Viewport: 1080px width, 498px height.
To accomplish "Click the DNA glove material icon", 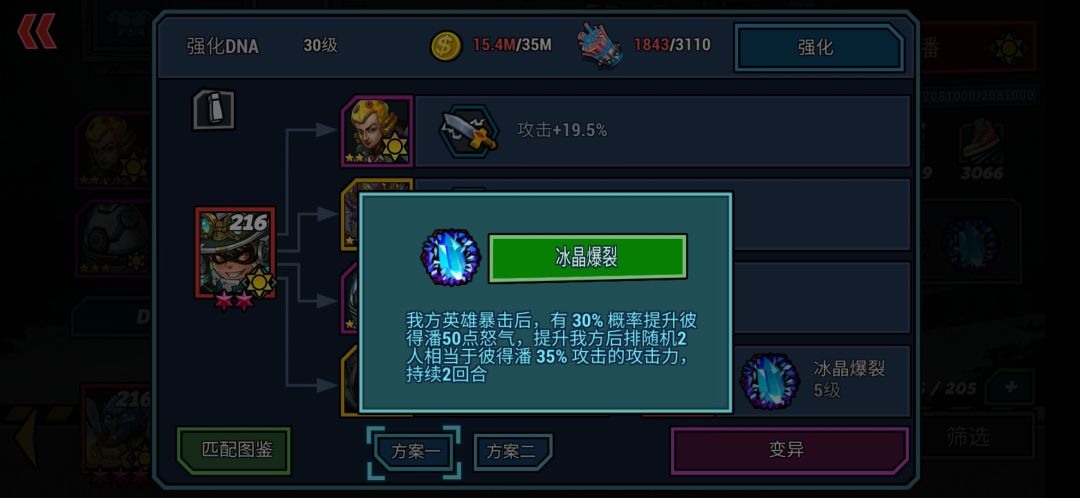I will click(x=599, y=45).
